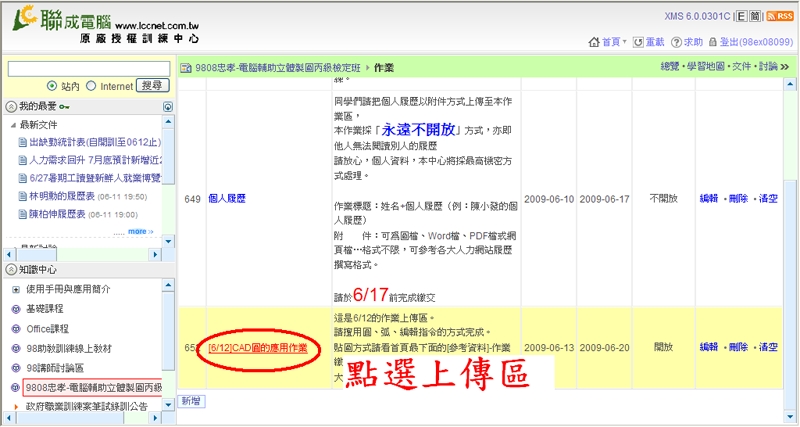Collapse the 知識中心 panel
This screenshot has width=800, height=427.
[x=11, y=269]
